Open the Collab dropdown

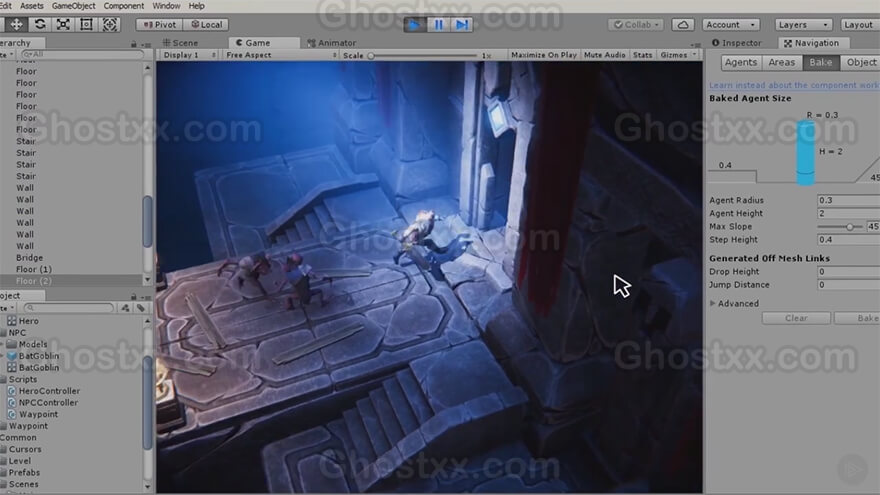pyautogui.click(x=636, y=25)
